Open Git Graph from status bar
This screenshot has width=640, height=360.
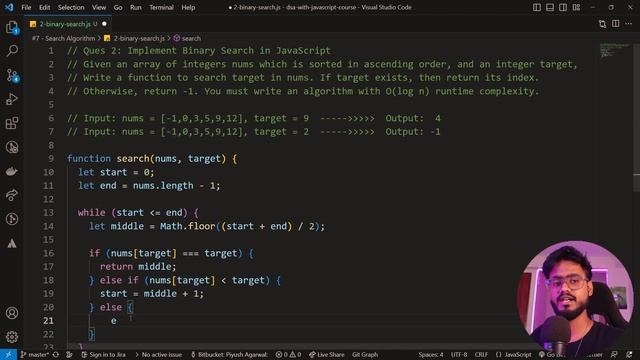pos(365,355)
